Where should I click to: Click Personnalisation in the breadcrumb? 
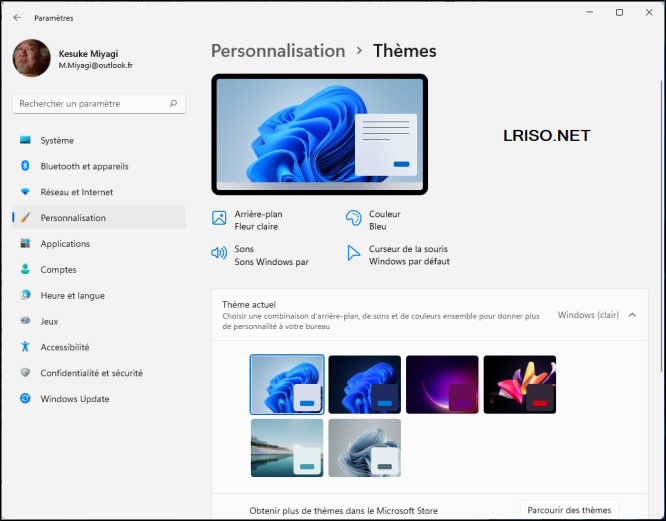pos(278,51)
